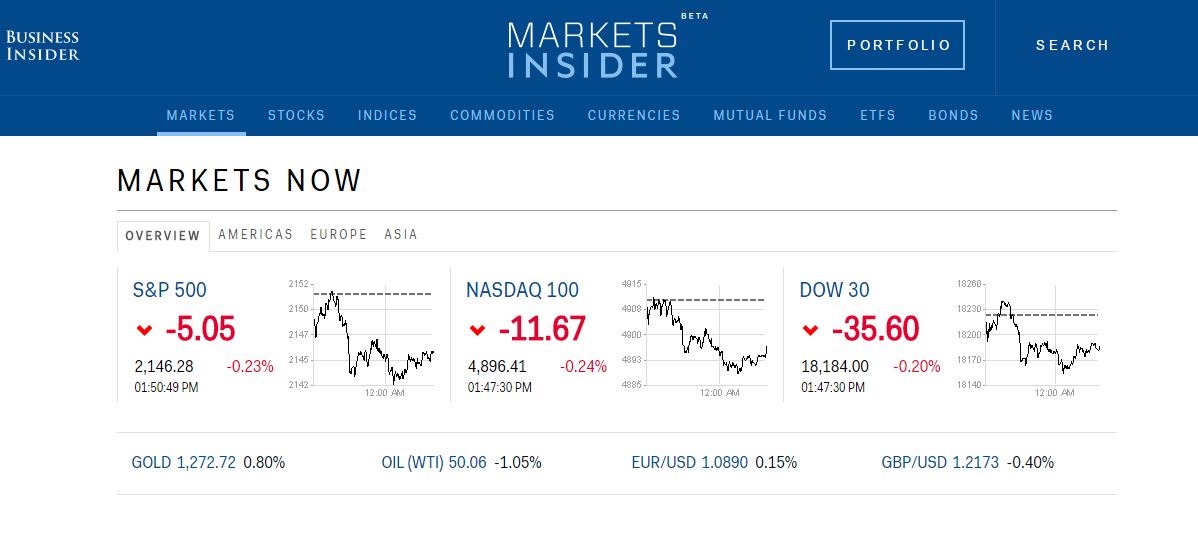Open the Commodities menu item
This screenshot has height=540, width=1198.
point(502,115)
